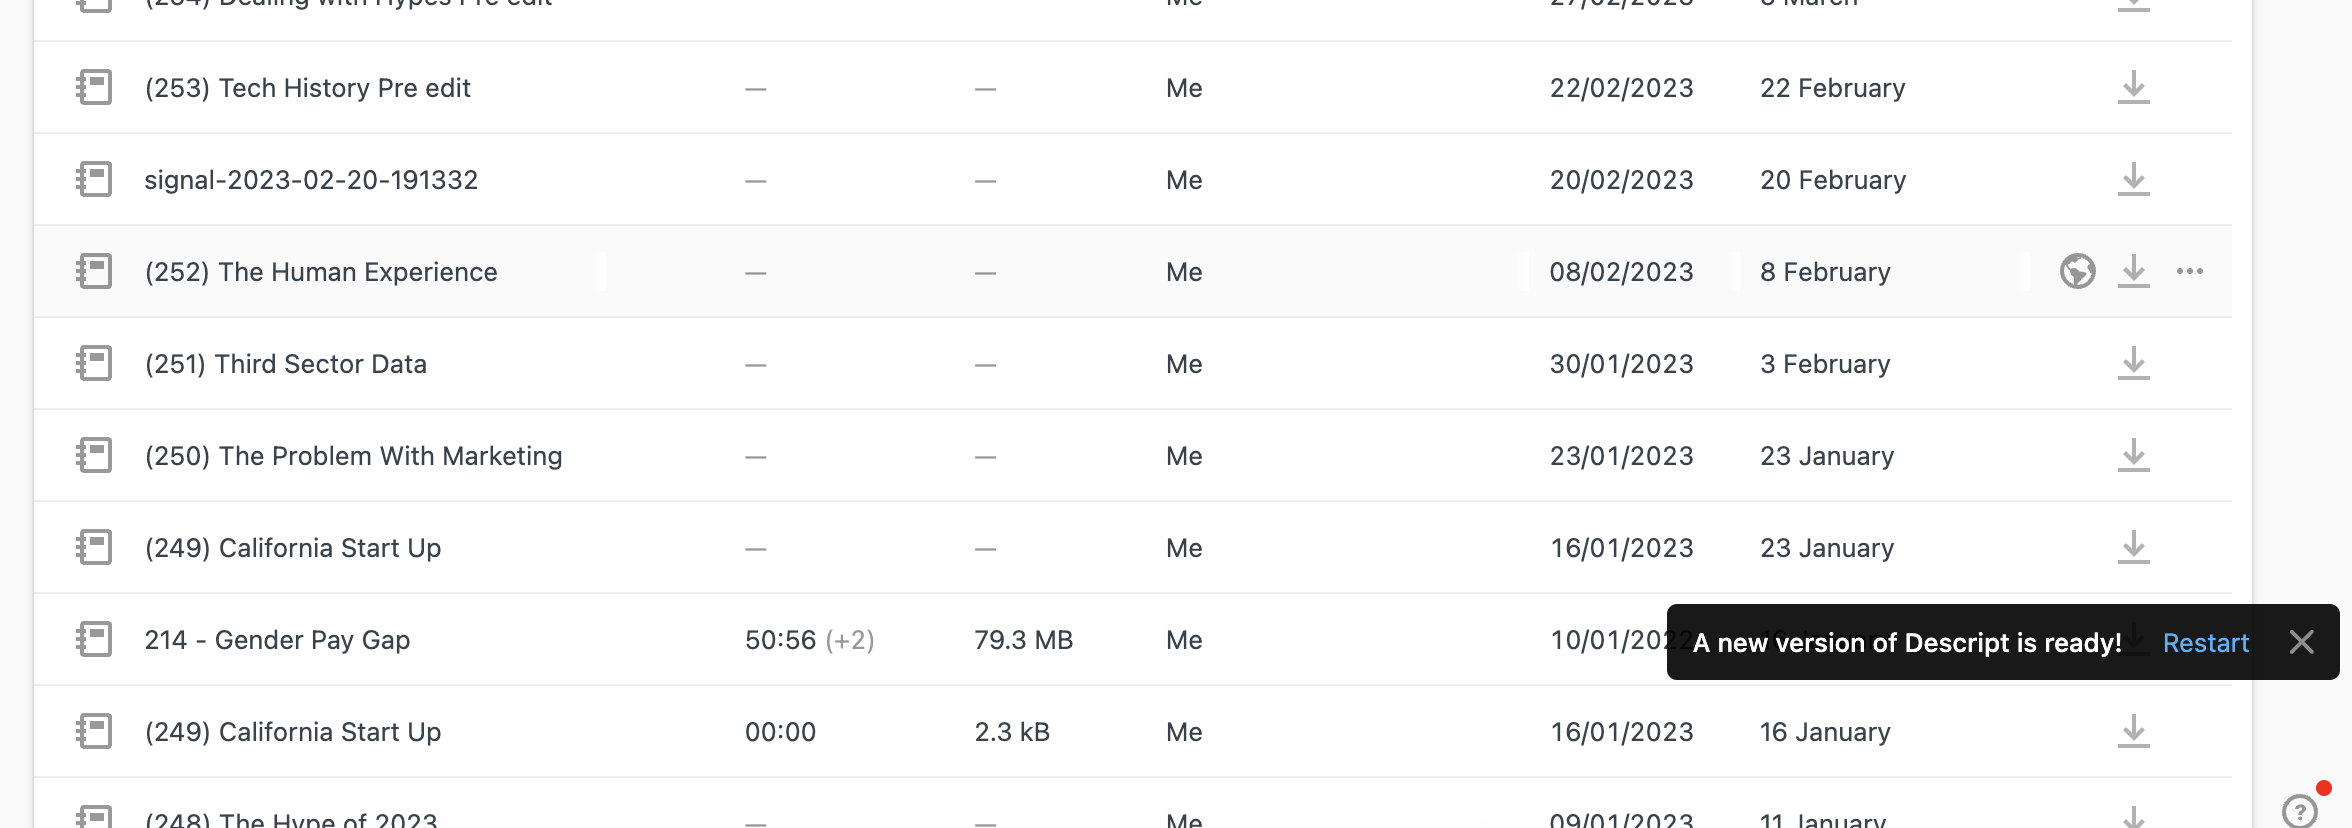The height and width of the screenshot is (828, 2352).
Task: Select the Third Sector Data row title
Action: [285, 364]
